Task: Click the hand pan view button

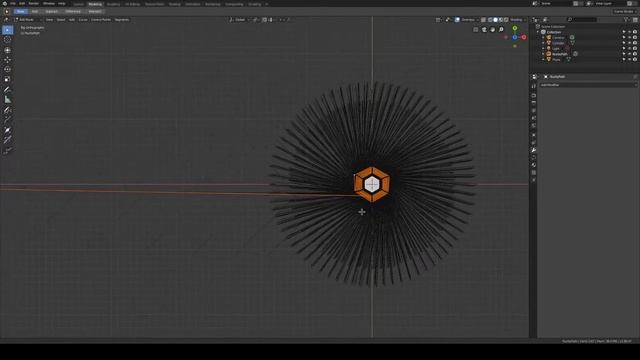Action: tap(493, 29)
